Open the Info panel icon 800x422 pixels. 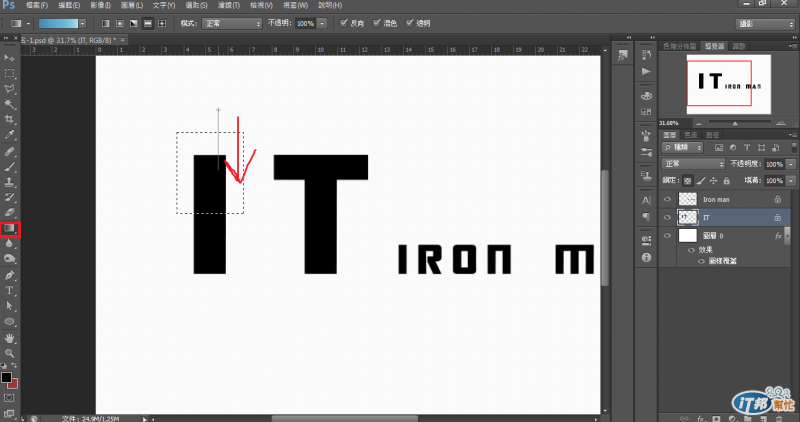pos(646,257)
